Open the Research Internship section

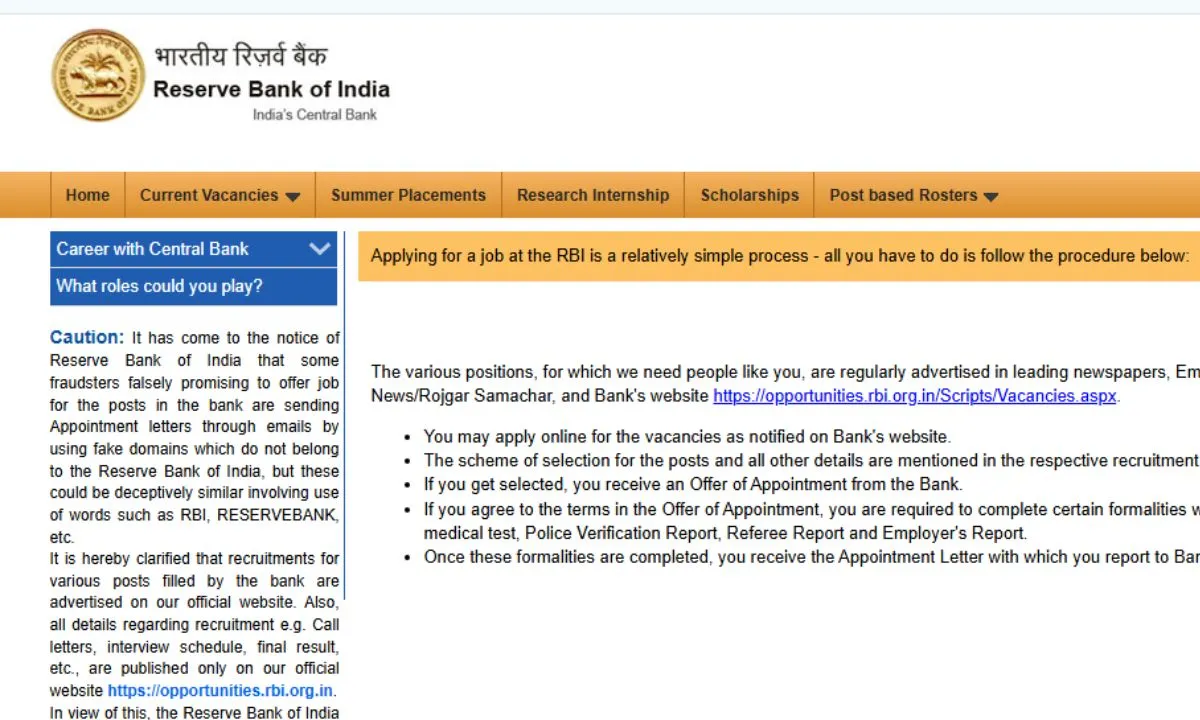click(x=593, y=195)
